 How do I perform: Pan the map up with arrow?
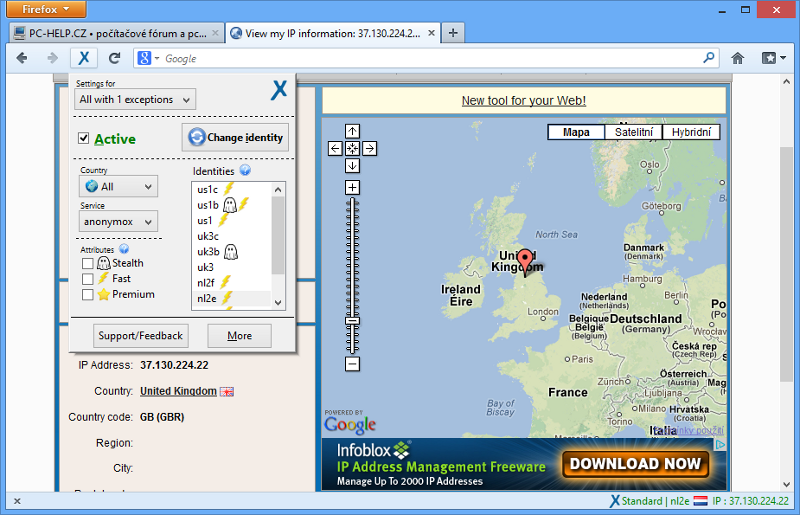point(352,131)
